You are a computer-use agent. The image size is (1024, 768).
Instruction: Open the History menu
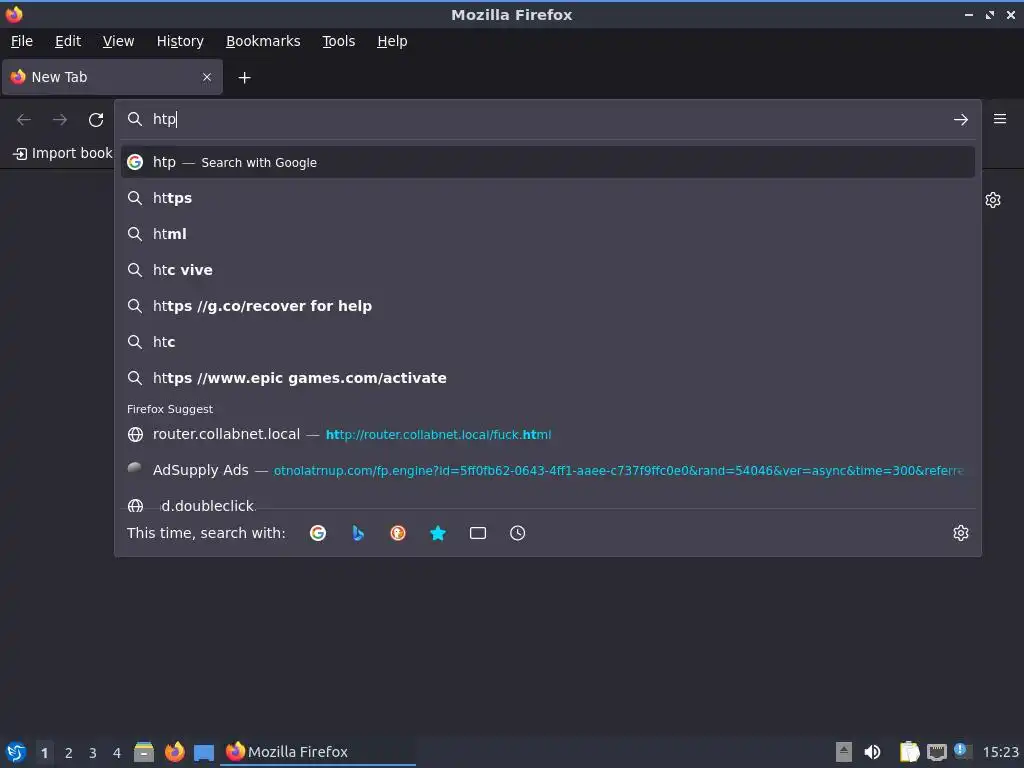click(x=180, y=41)
